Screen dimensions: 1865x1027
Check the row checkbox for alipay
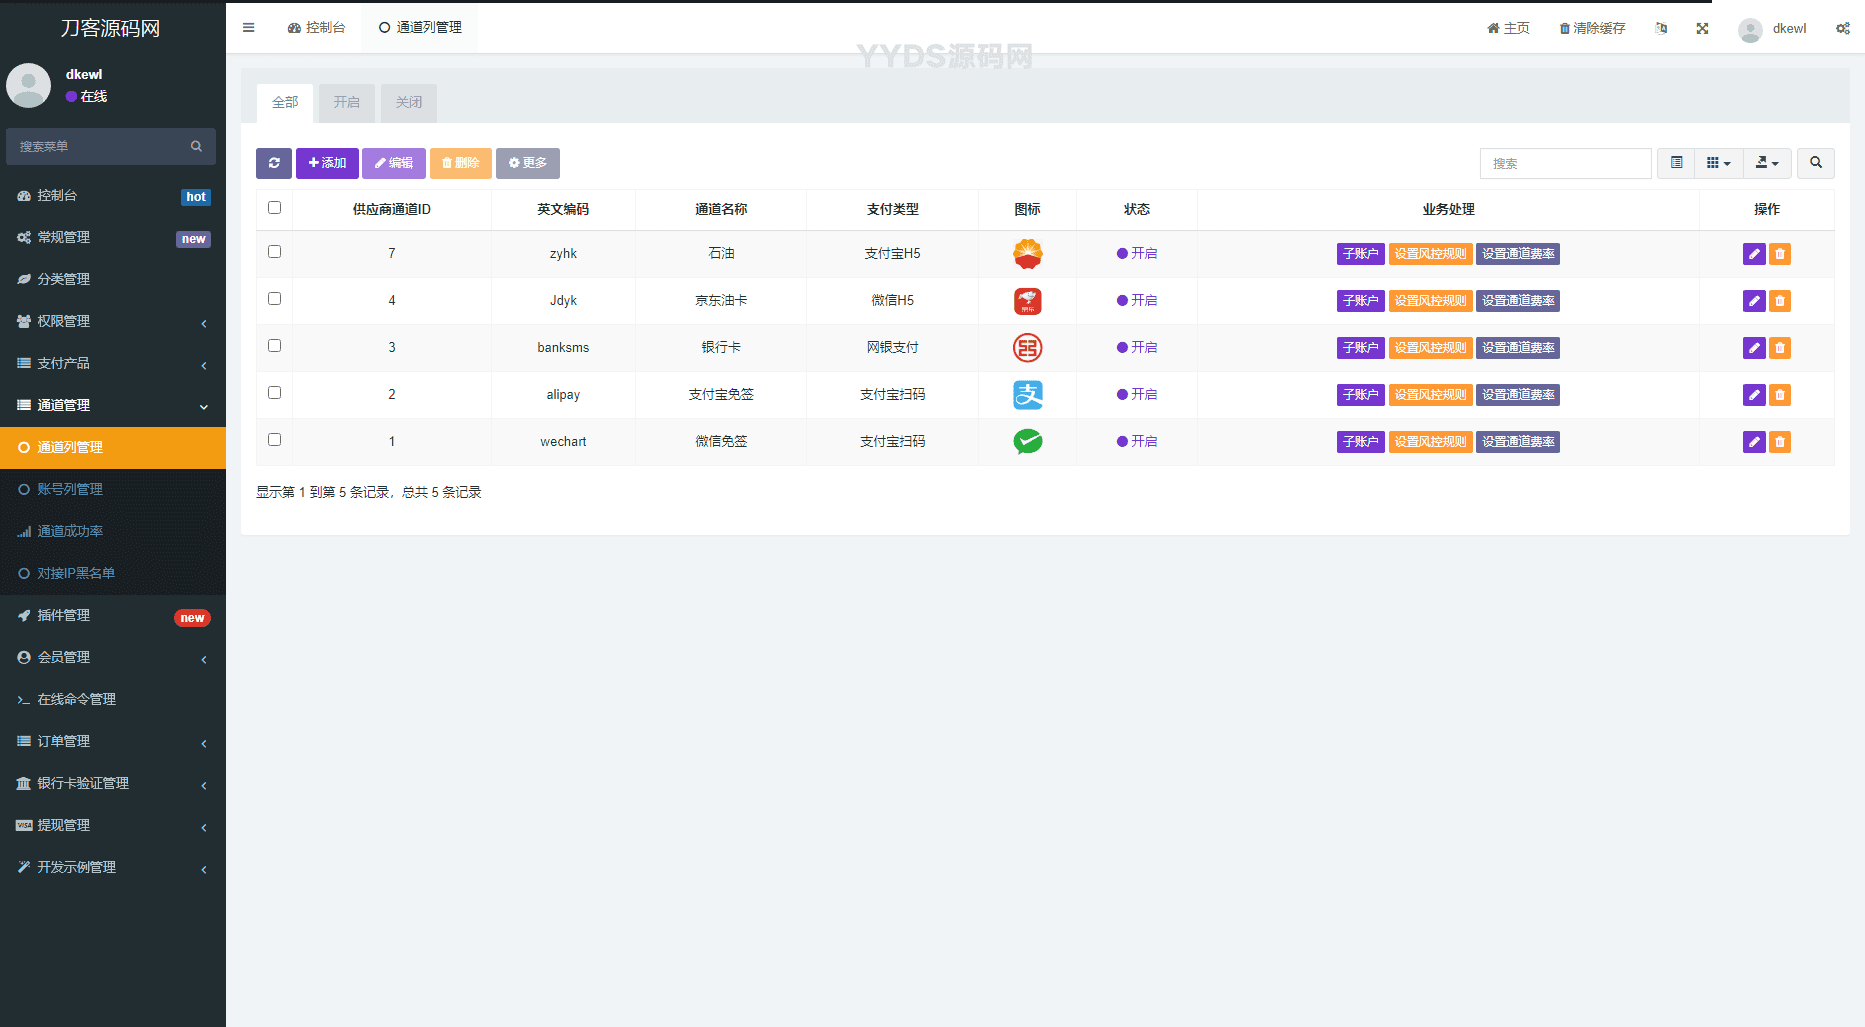(274, 393)
